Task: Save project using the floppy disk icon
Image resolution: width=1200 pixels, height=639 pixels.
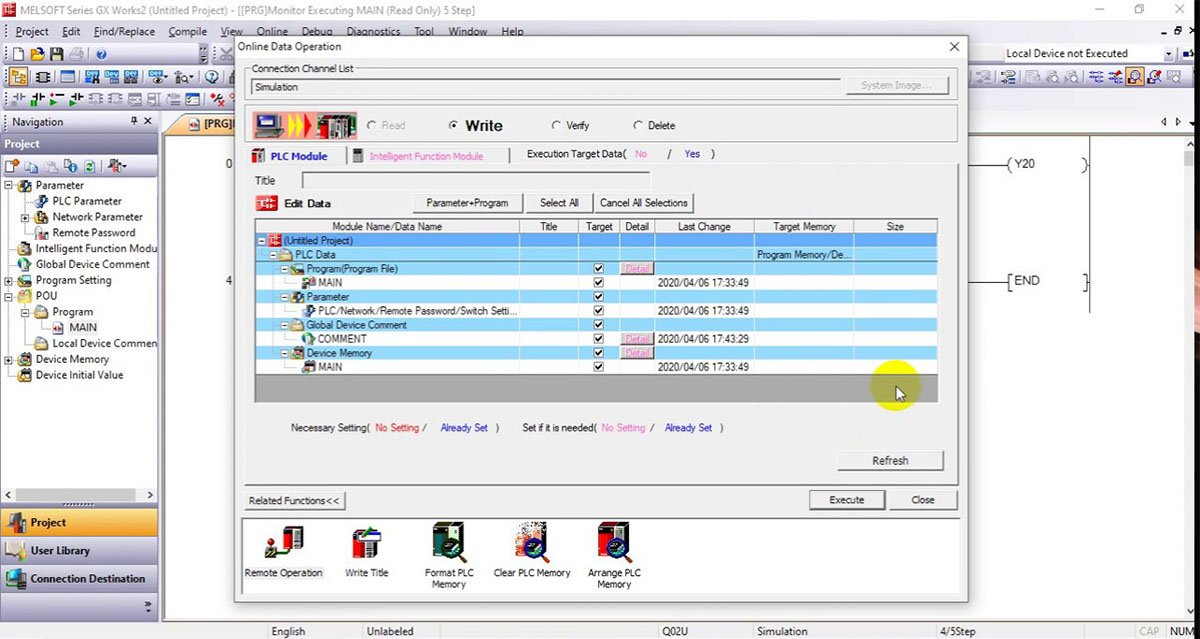Action: tap(56, 54)
